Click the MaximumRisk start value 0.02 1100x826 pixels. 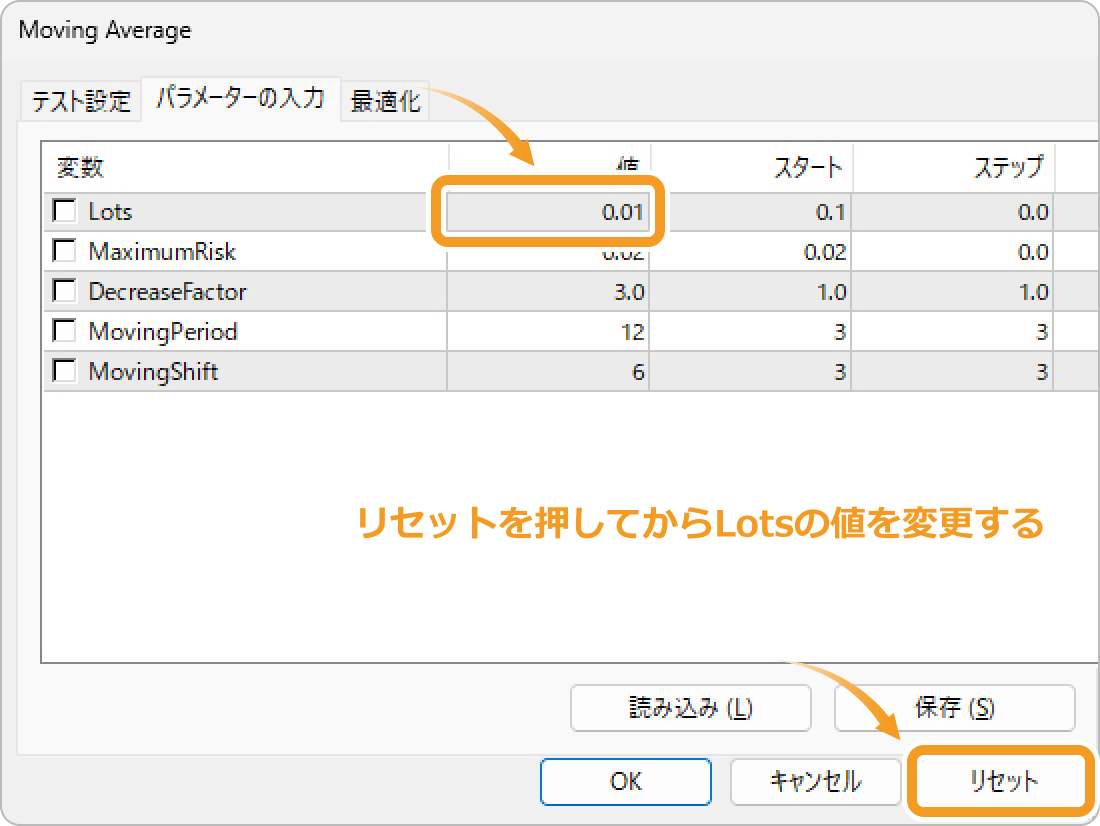[751, 252]
